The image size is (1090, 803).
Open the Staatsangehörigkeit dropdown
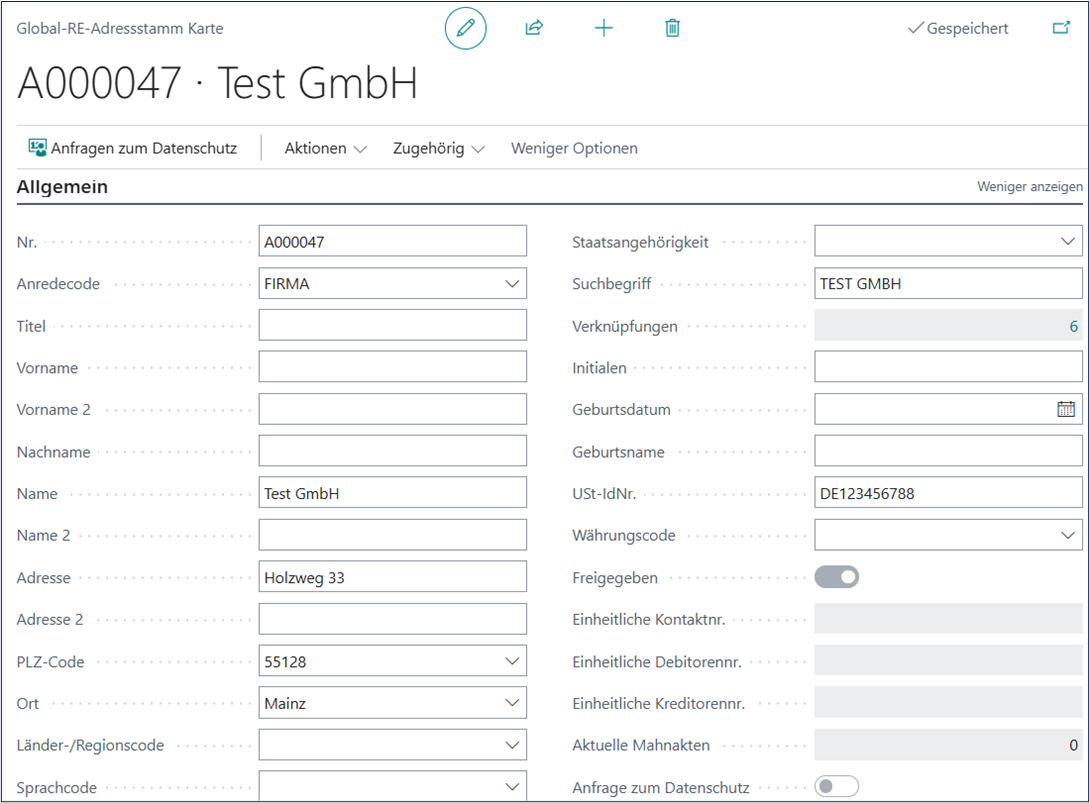(1068, 242)
